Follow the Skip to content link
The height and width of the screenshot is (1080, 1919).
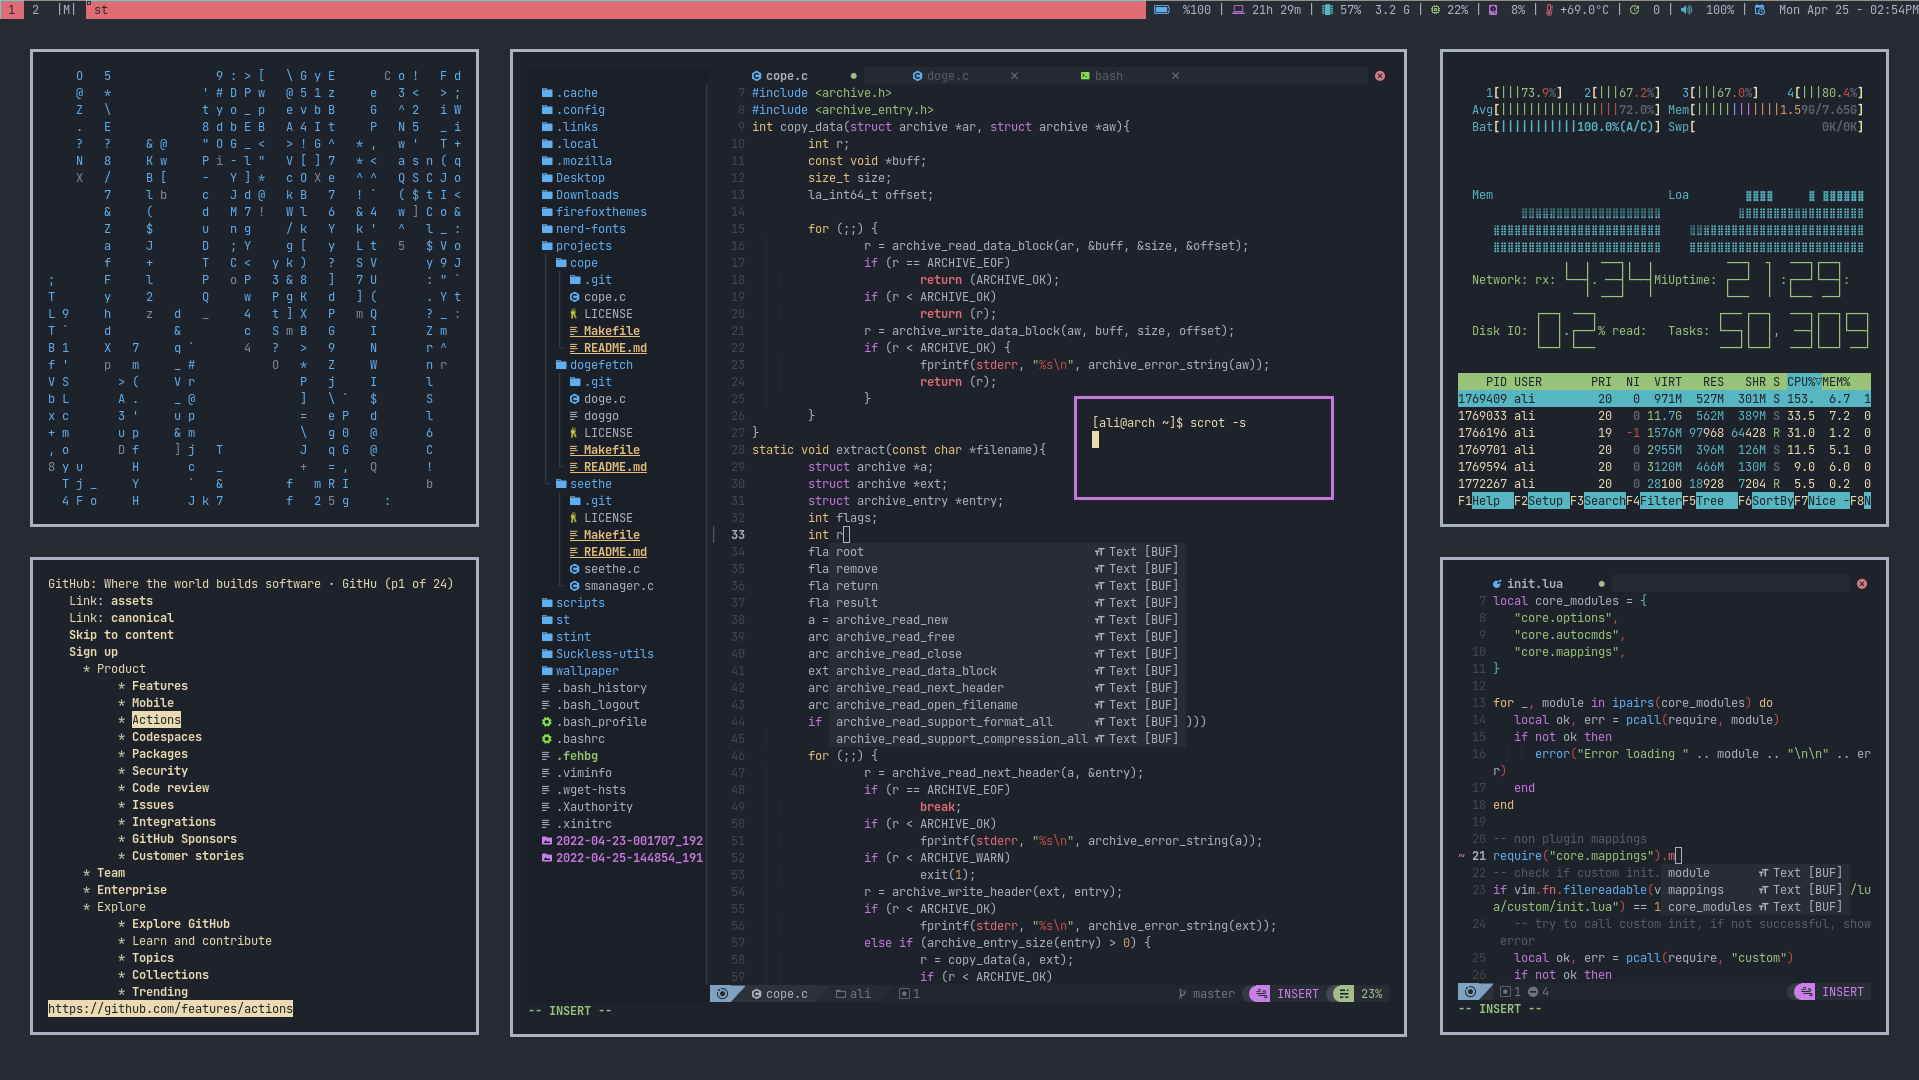[x=121, y=635]
